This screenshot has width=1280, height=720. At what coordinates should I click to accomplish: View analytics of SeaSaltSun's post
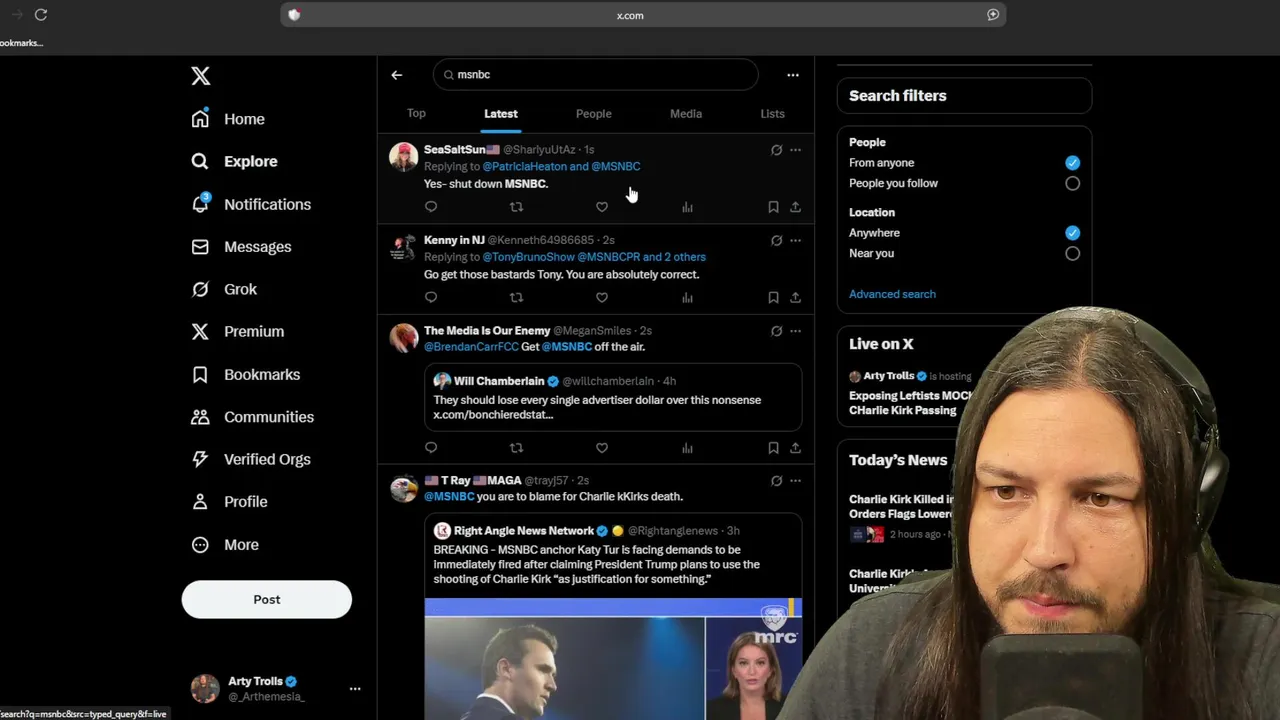point(687,207)
